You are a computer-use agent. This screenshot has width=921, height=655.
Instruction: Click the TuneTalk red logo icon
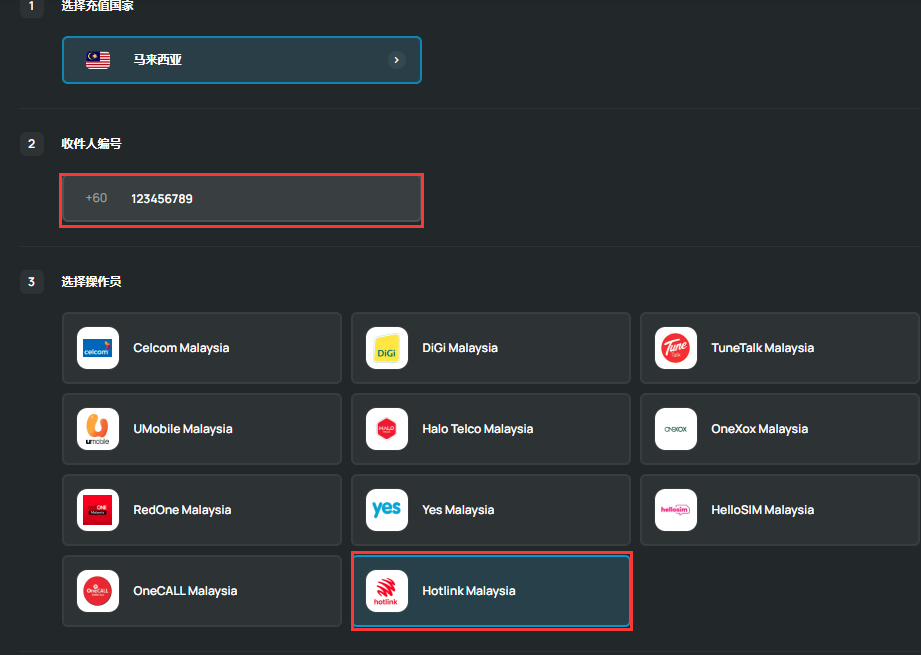coord(676,348)
